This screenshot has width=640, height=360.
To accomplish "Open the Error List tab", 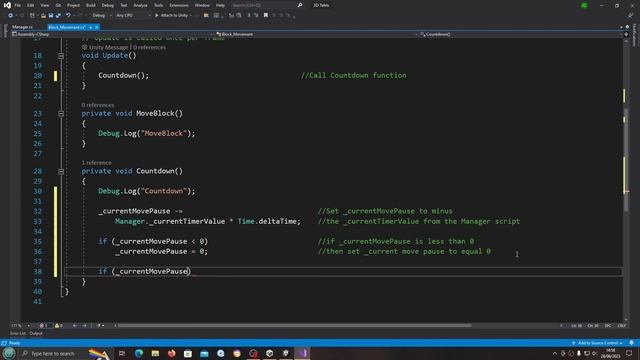I will (18, 333).
